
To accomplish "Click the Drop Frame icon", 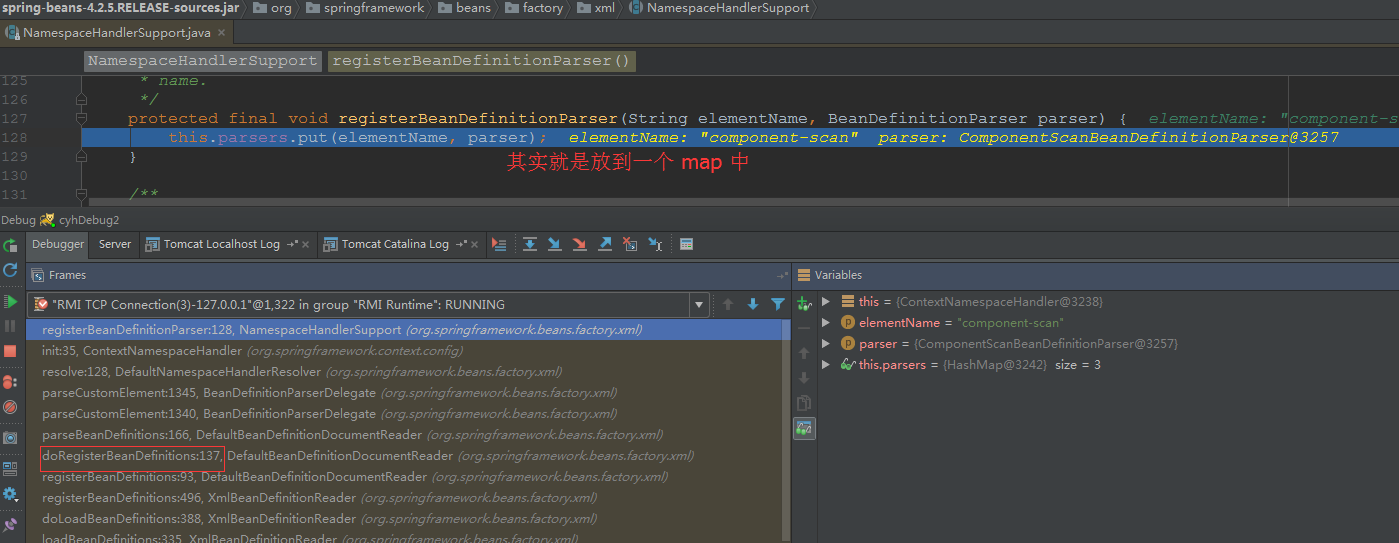I will (630, 244).
